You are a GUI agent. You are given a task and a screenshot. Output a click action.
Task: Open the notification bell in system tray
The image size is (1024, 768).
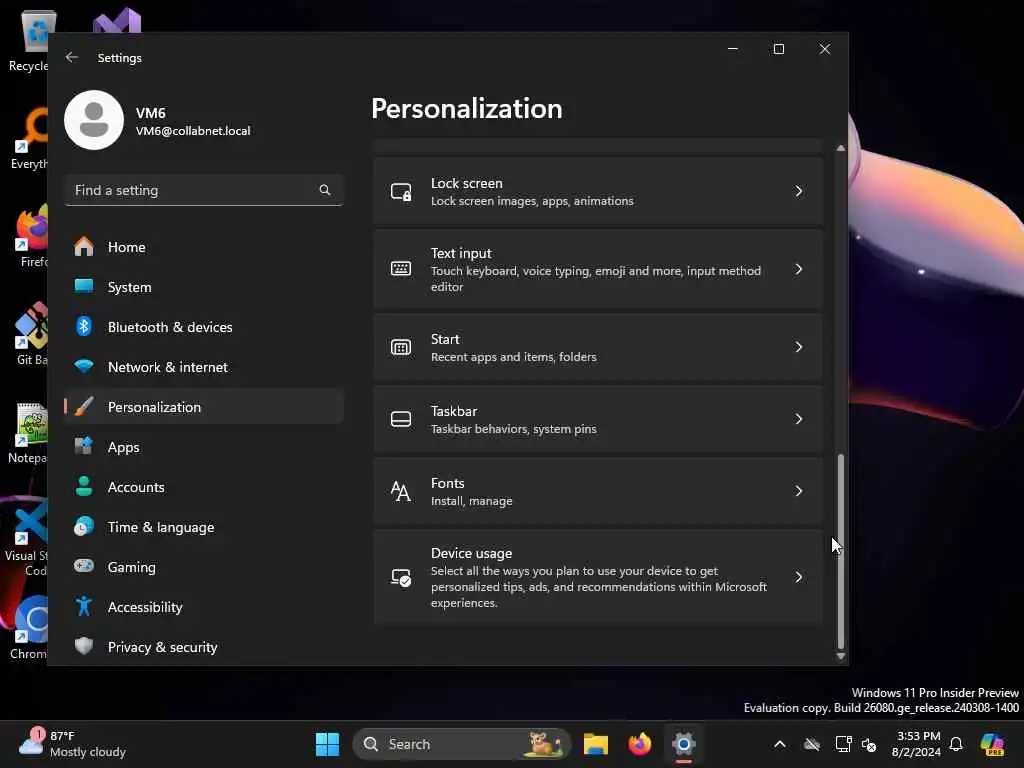(956, 744)
